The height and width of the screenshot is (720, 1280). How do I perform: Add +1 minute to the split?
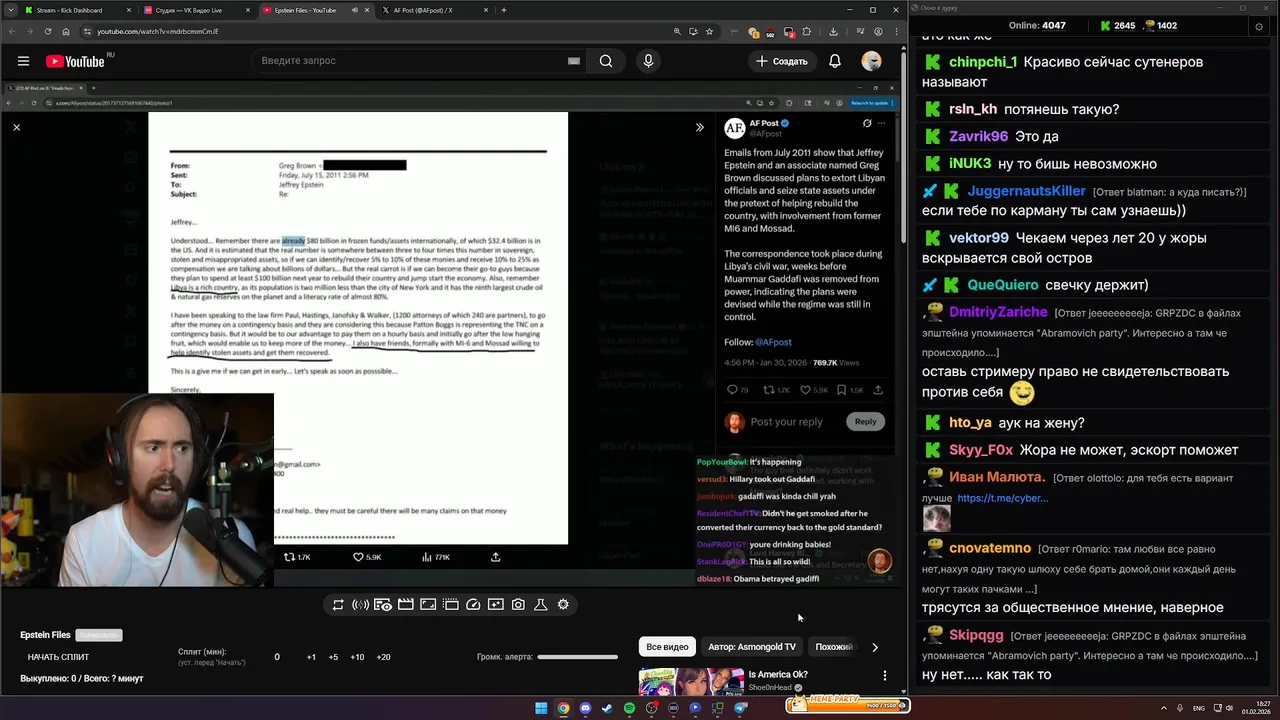click(x=311, y=657)
